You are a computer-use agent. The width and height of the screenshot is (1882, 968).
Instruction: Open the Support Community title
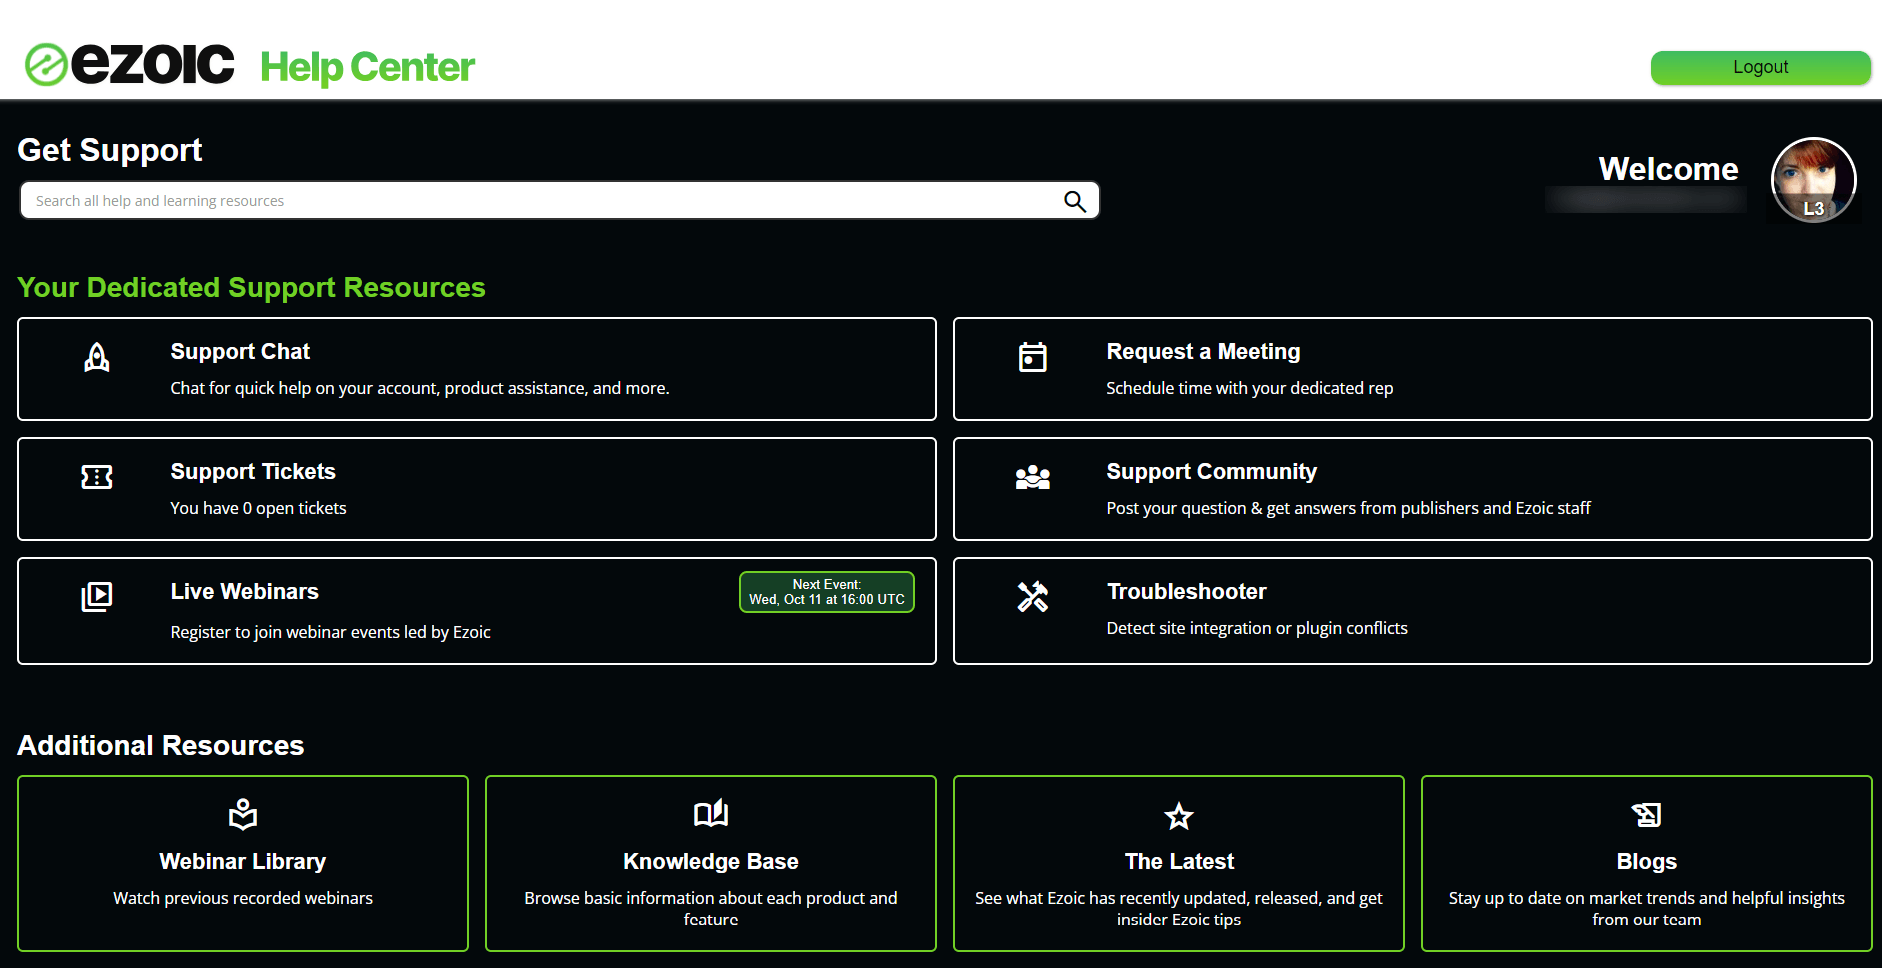[x=1211, y=472]
